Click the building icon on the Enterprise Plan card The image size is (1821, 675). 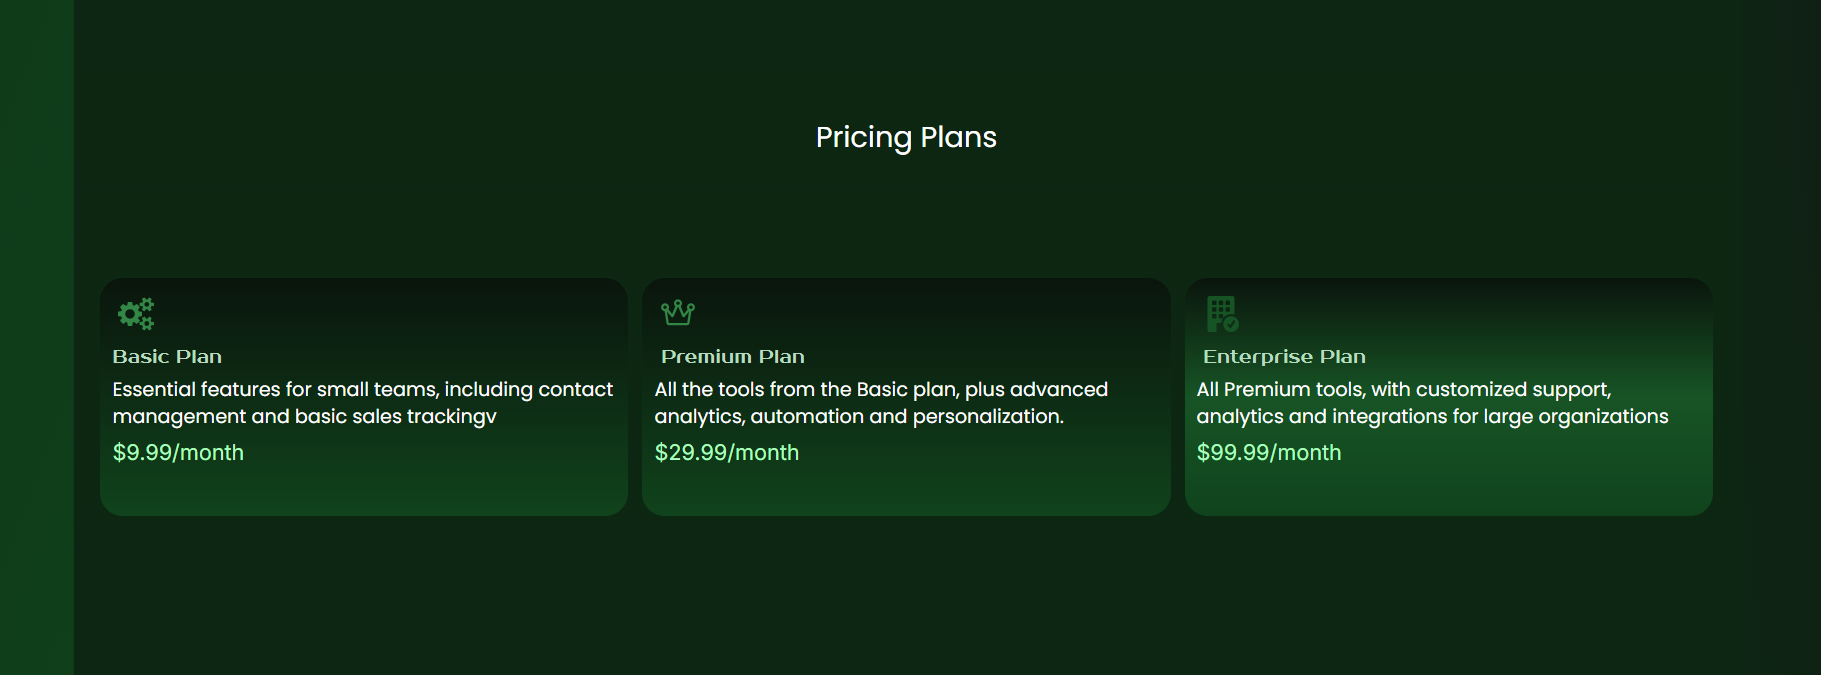tap(1222, 314)
